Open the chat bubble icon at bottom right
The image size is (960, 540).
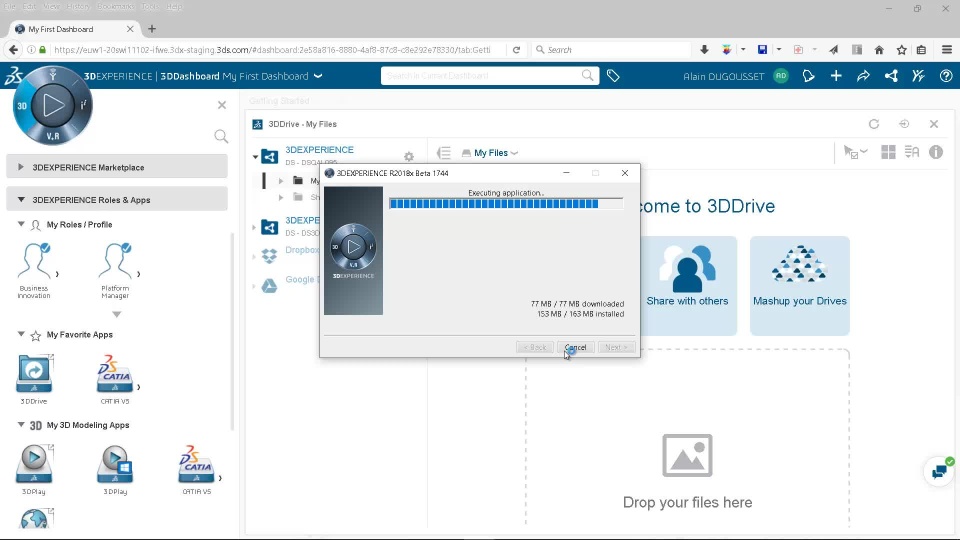coord(939,471)
